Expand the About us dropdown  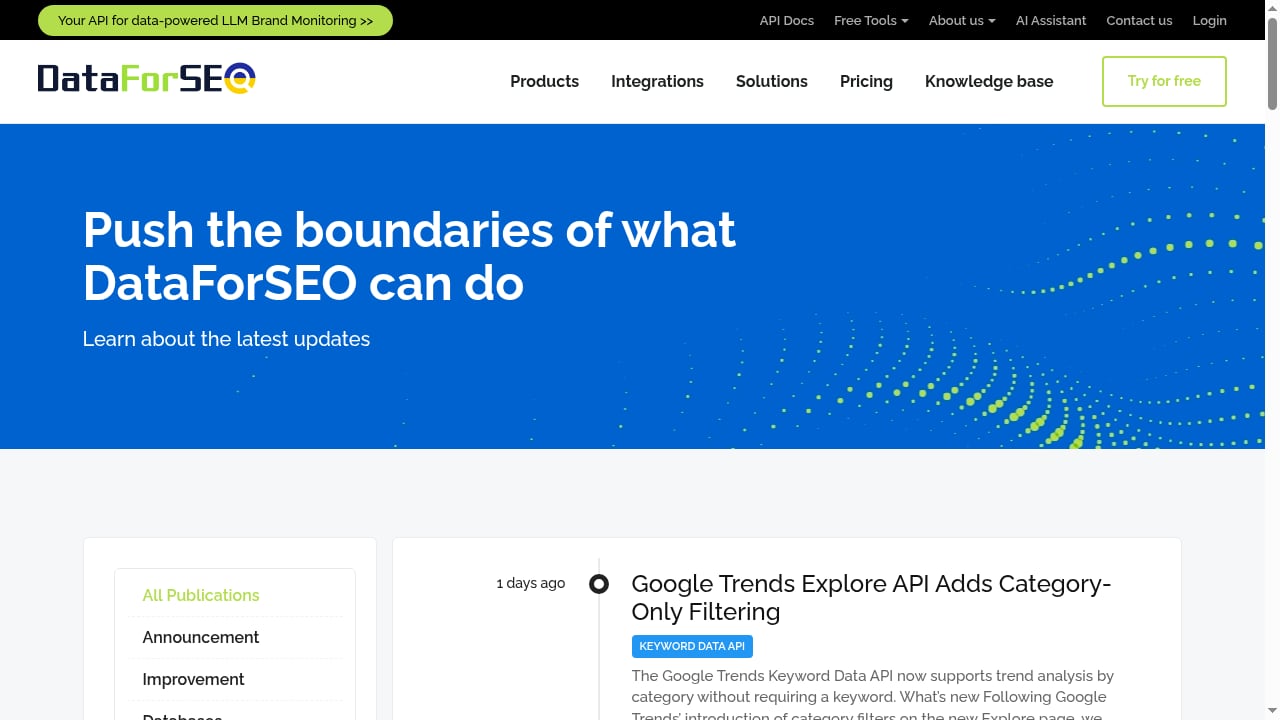tap(962, 20)
